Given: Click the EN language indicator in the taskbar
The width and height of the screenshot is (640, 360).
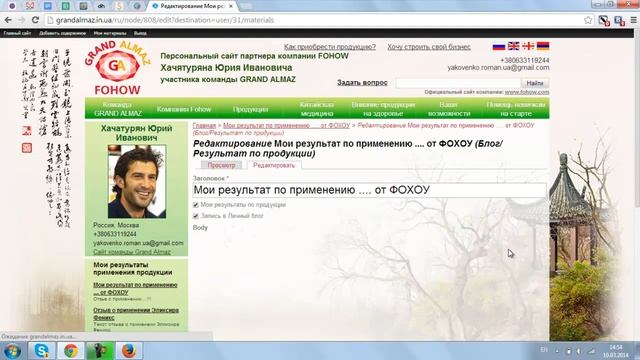Looking at the screenshot, I should click(544, 350).
